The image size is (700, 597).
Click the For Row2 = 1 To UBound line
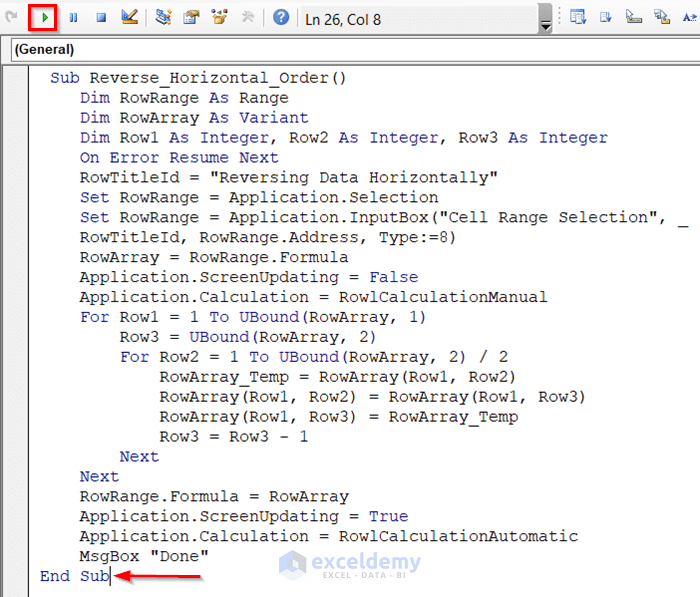(314, 357)
